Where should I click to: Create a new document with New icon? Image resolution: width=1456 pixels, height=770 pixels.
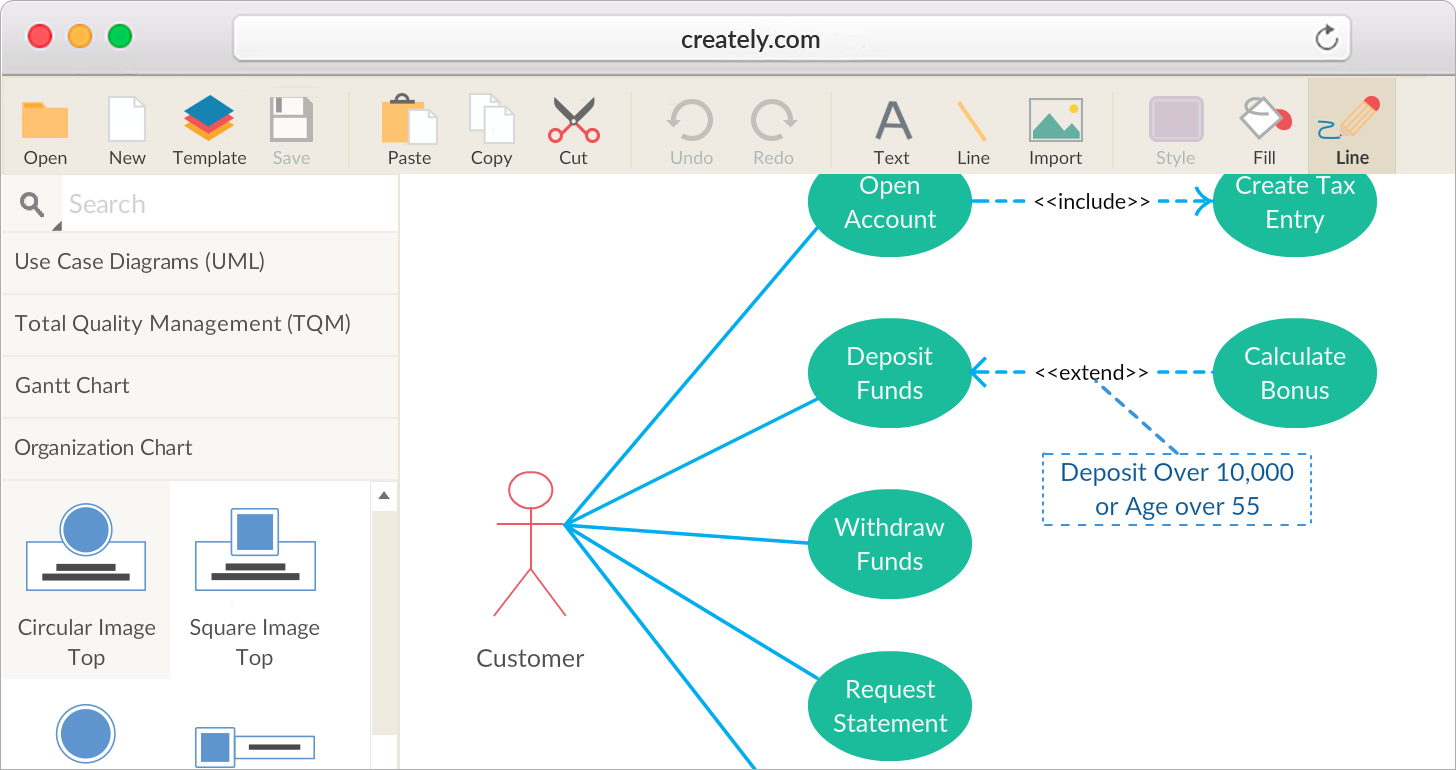click(127, 121)
